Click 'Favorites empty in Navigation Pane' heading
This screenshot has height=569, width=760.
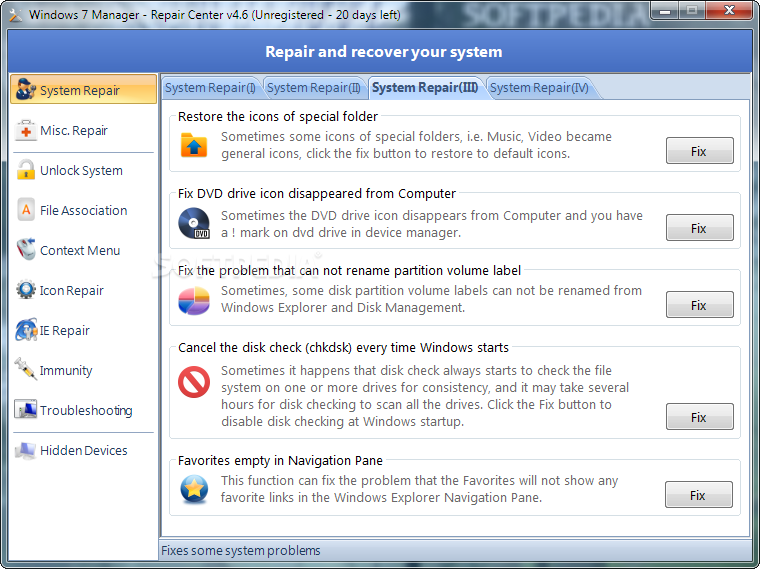280,460
